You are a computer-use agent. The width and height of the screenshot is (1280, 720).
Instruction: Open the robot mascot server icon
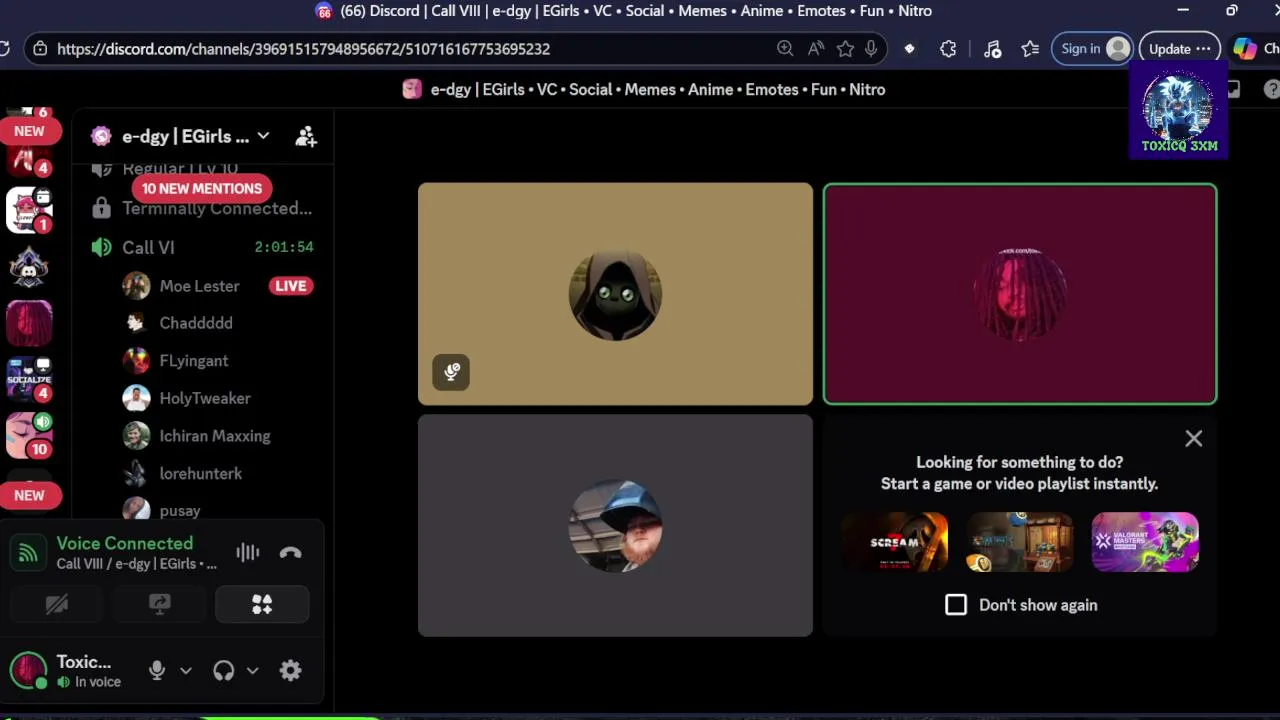29,266
